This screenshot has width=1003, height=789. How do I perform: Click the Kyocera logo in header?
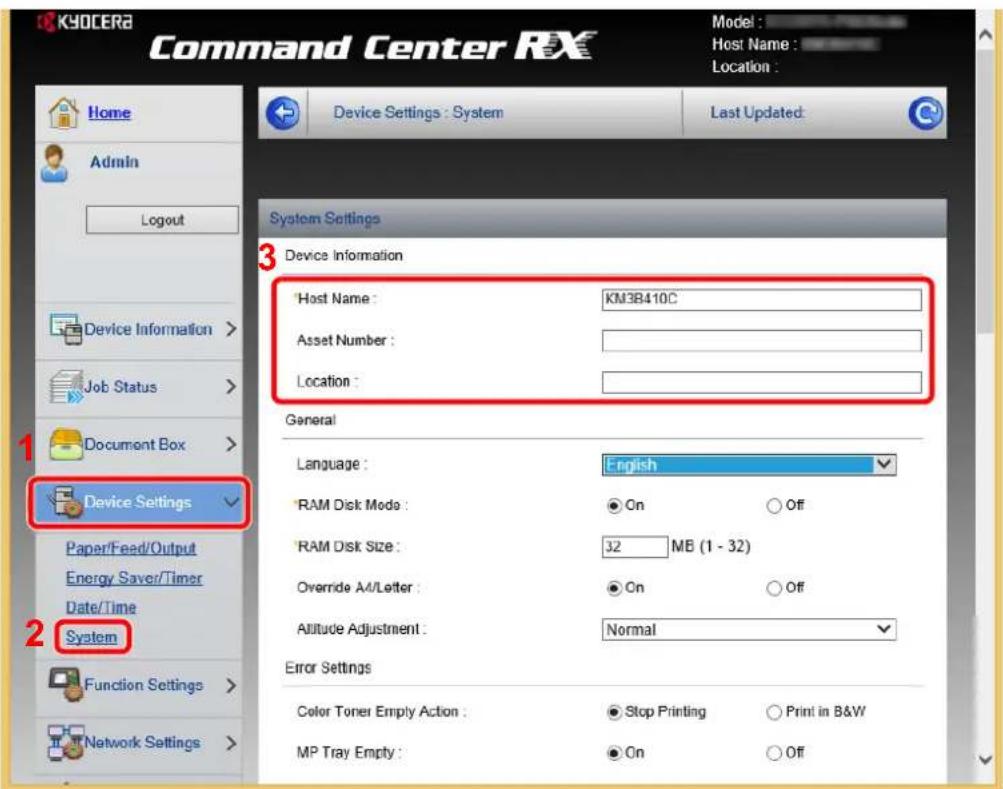pyautogui.click(x=86, y=22)
